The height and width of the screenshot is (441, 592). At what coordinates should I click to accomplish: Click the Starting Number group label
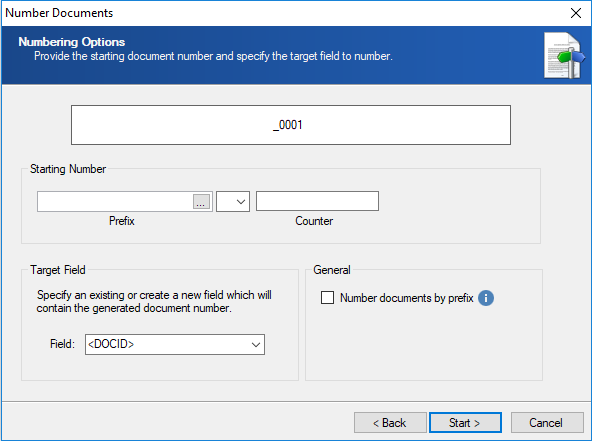68,169
